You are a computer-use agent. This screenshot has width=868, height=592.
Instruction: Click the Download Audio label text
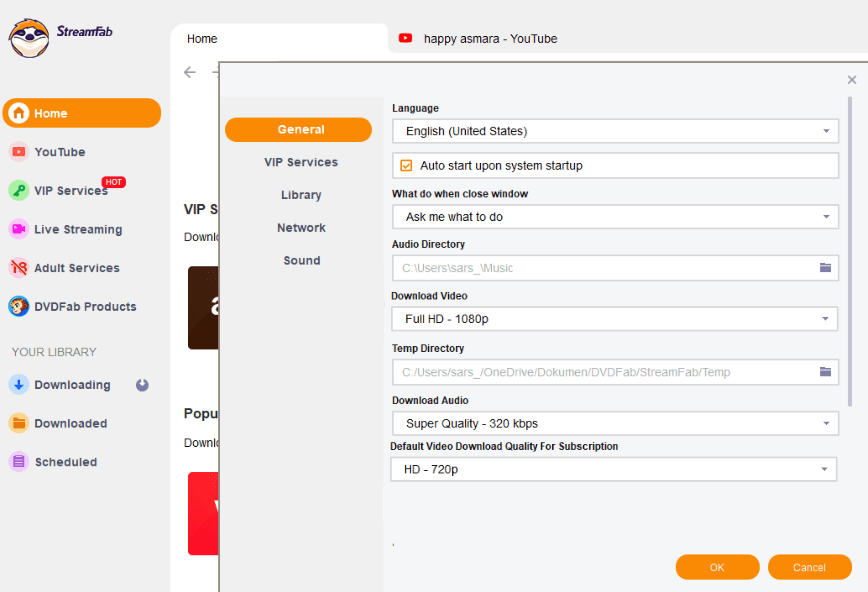pyautogui.click(x=430, y=400)
